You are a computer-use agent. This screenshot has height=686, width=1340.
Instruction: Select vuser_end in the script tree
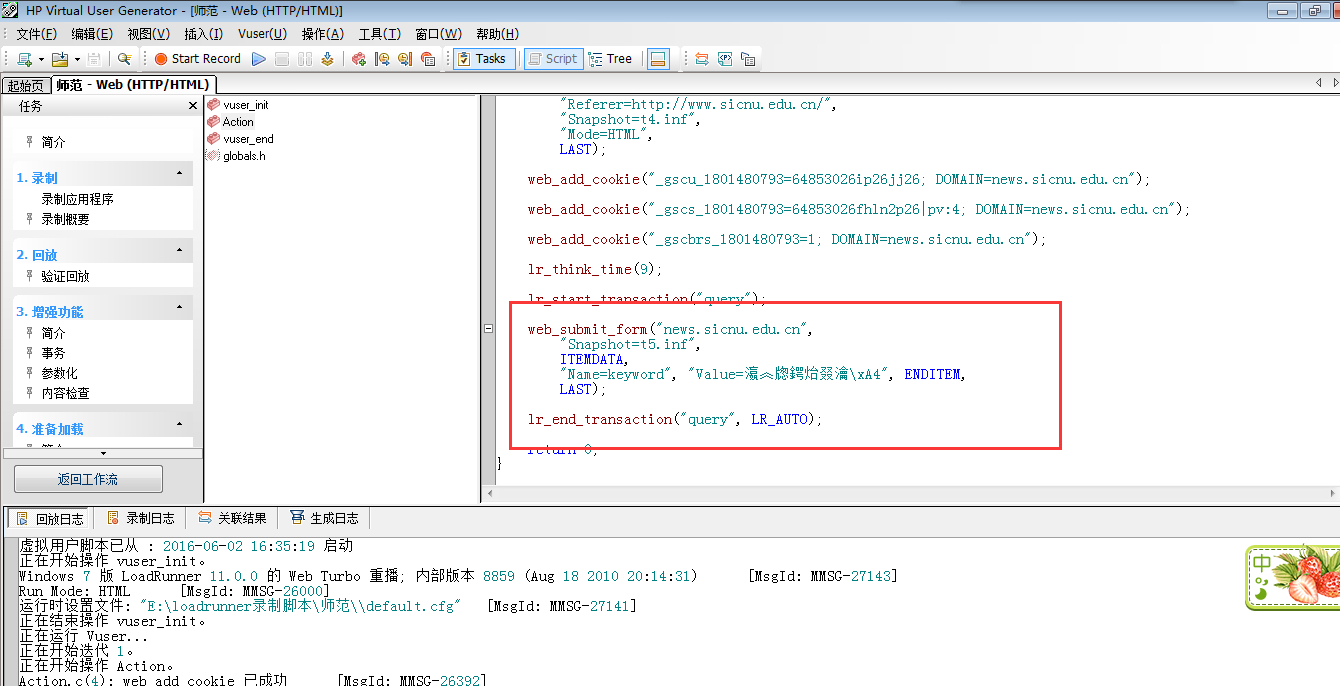point(240,139)
